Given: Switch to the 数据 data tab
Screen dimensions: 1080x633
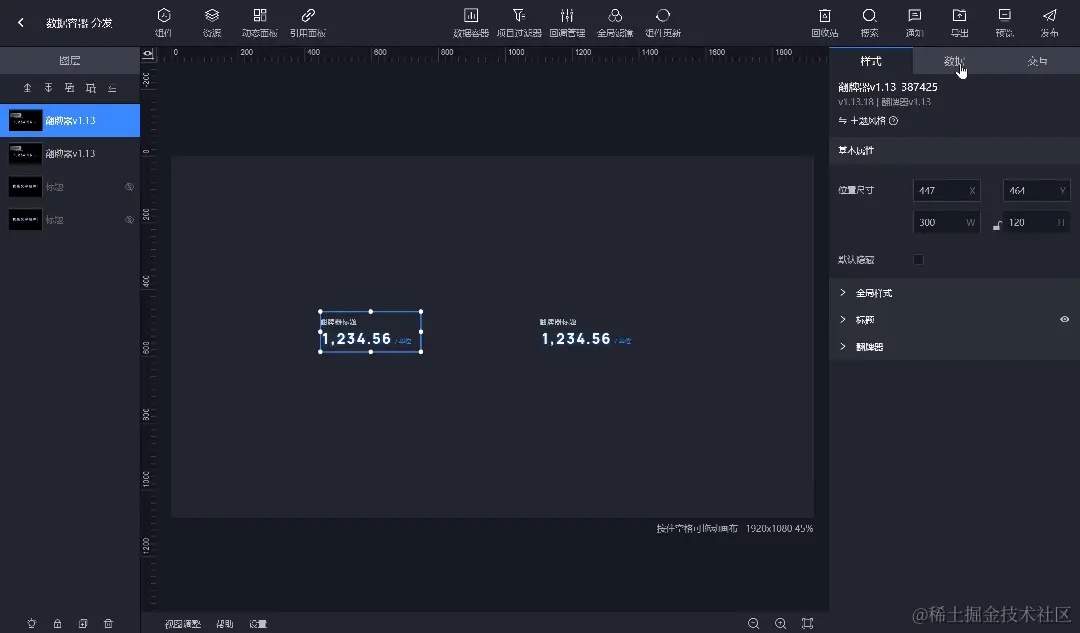Looking at the screenshot, I should (954, 61).
